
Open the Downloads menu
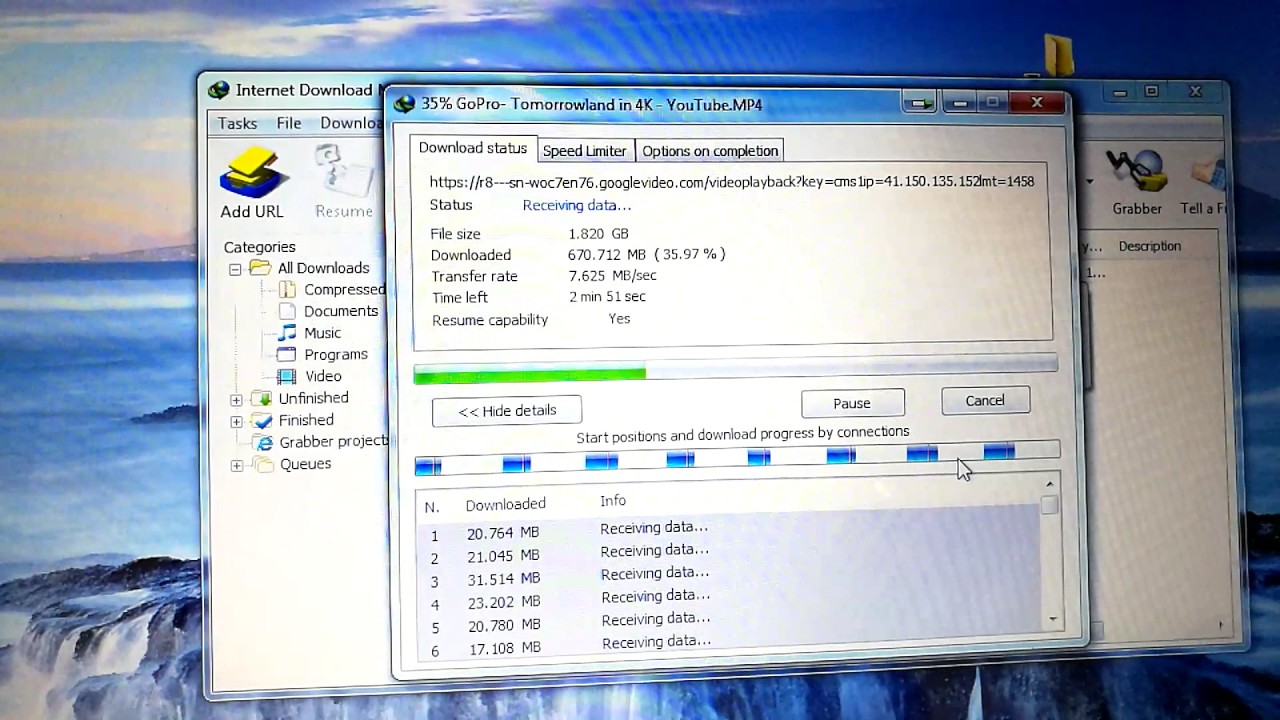point(351,123)
